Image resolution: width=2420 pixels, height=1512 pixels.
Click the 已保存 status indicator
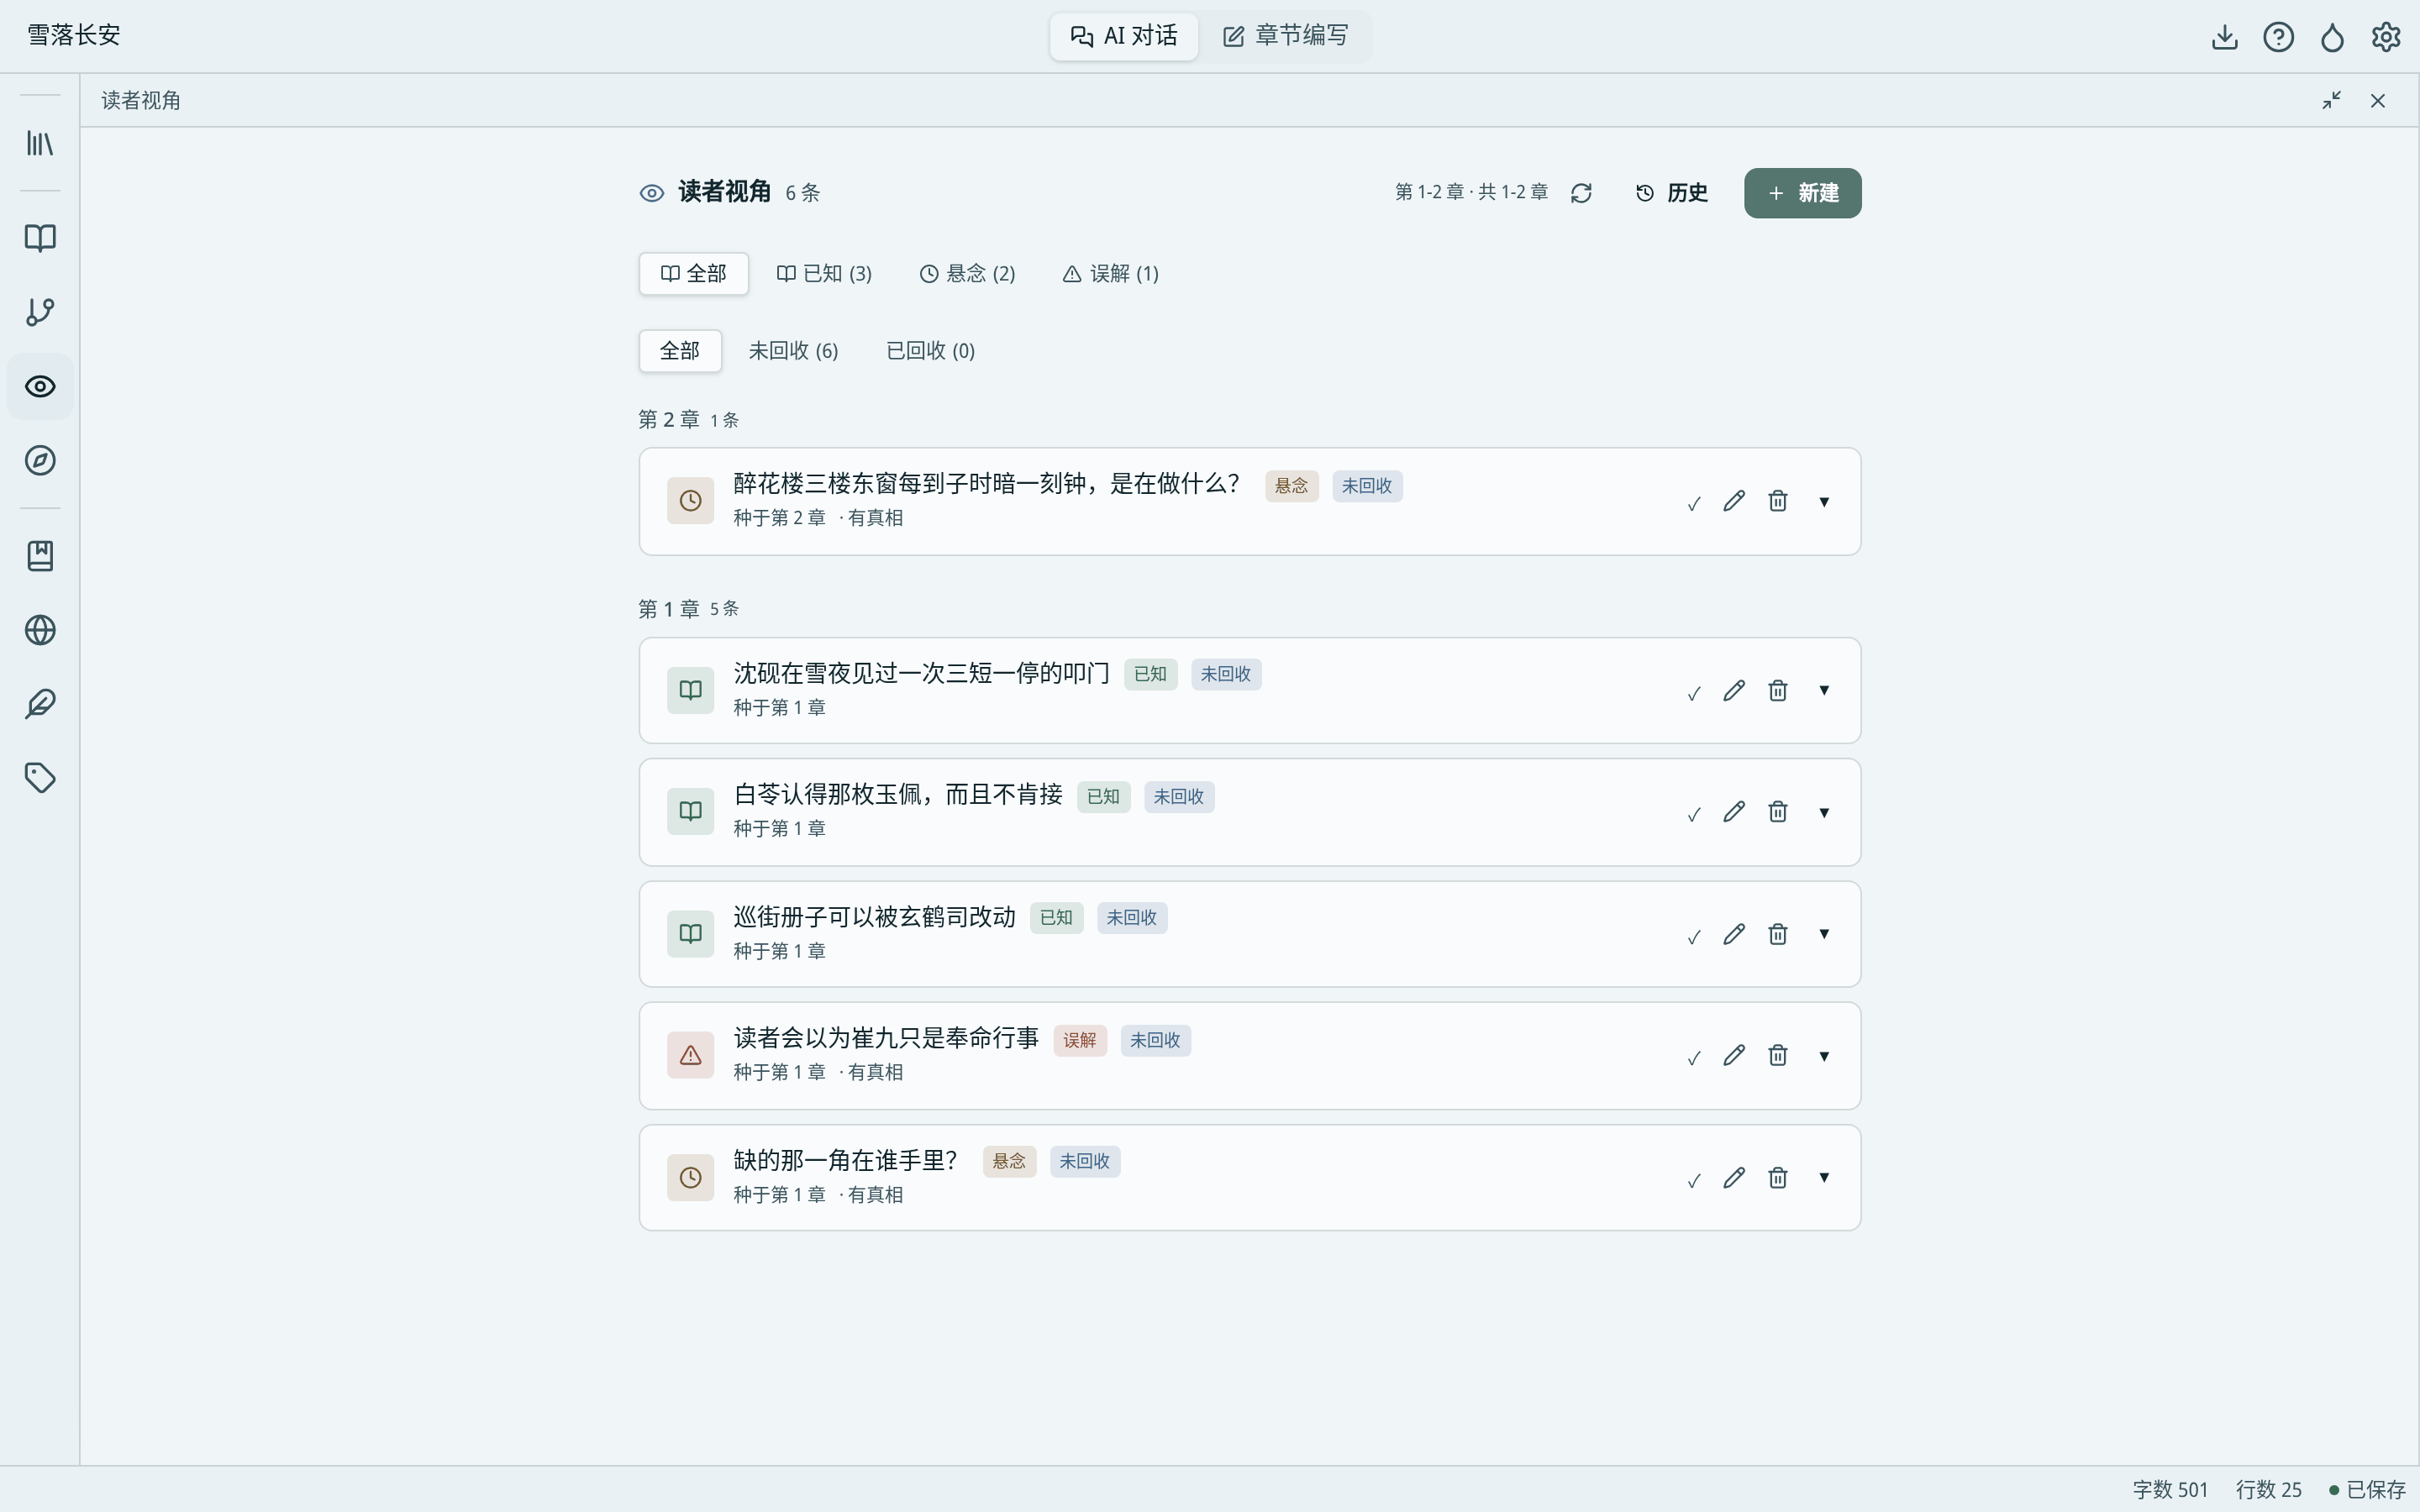[x=2366, y=1490]
